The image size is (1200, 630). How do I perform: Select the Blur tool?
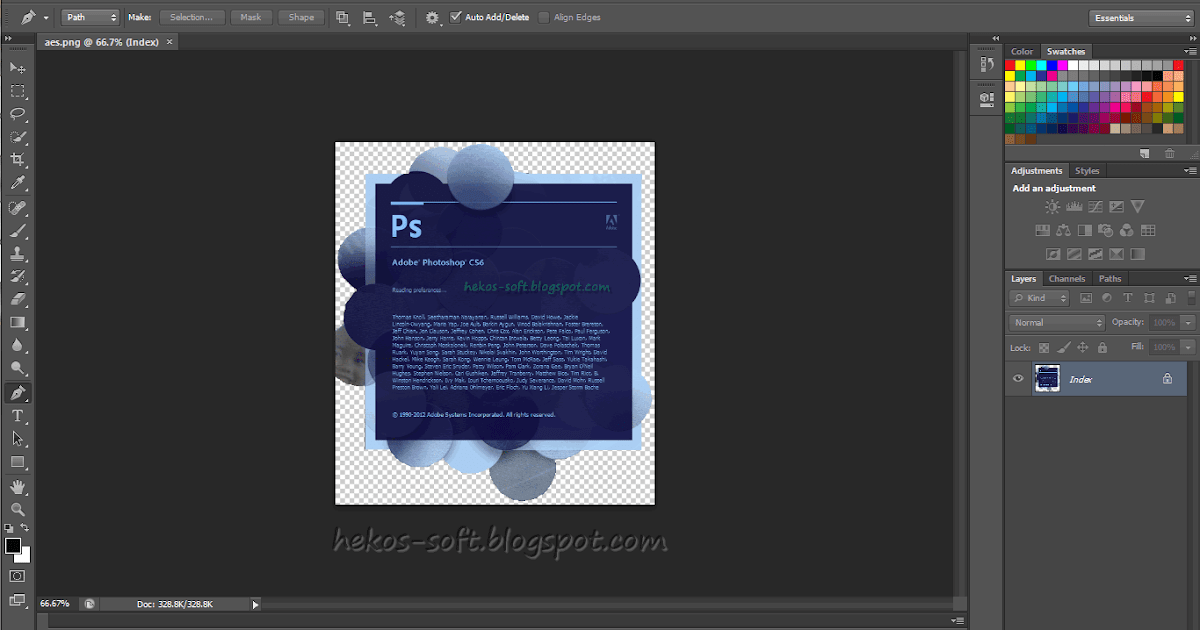click(18, 345)
